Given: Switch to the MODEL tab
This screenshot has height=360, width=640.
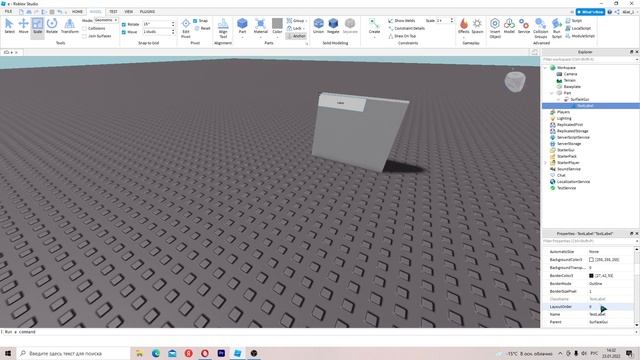Looking at the screenshot, I should (96, 11).
